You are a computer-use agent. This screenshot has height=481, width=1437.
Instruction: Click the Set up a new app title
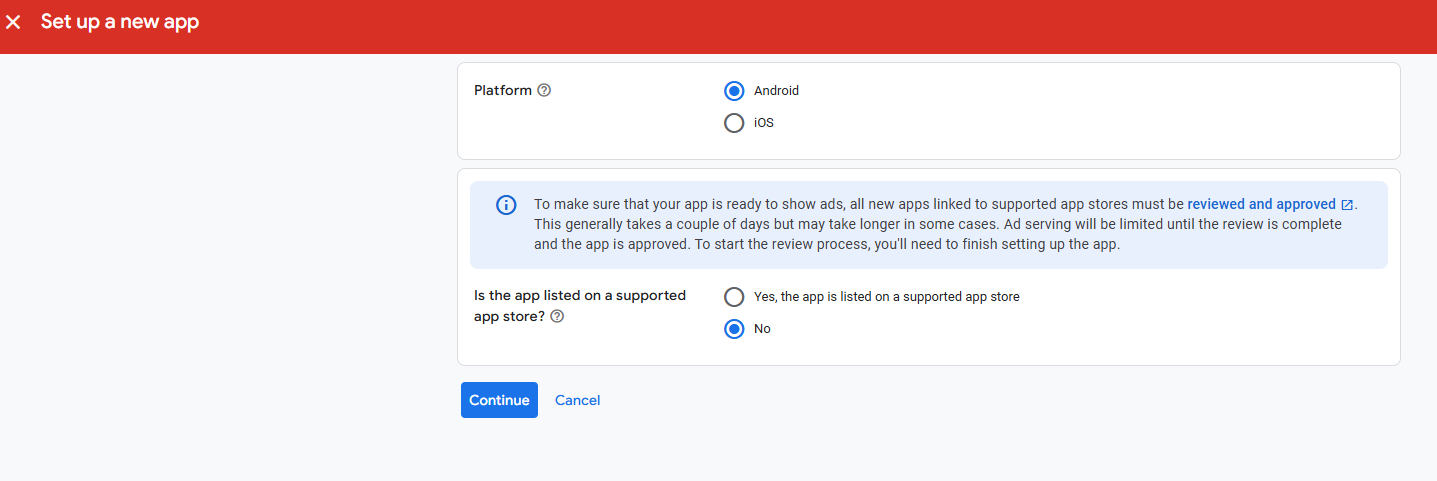pos(120,22)
